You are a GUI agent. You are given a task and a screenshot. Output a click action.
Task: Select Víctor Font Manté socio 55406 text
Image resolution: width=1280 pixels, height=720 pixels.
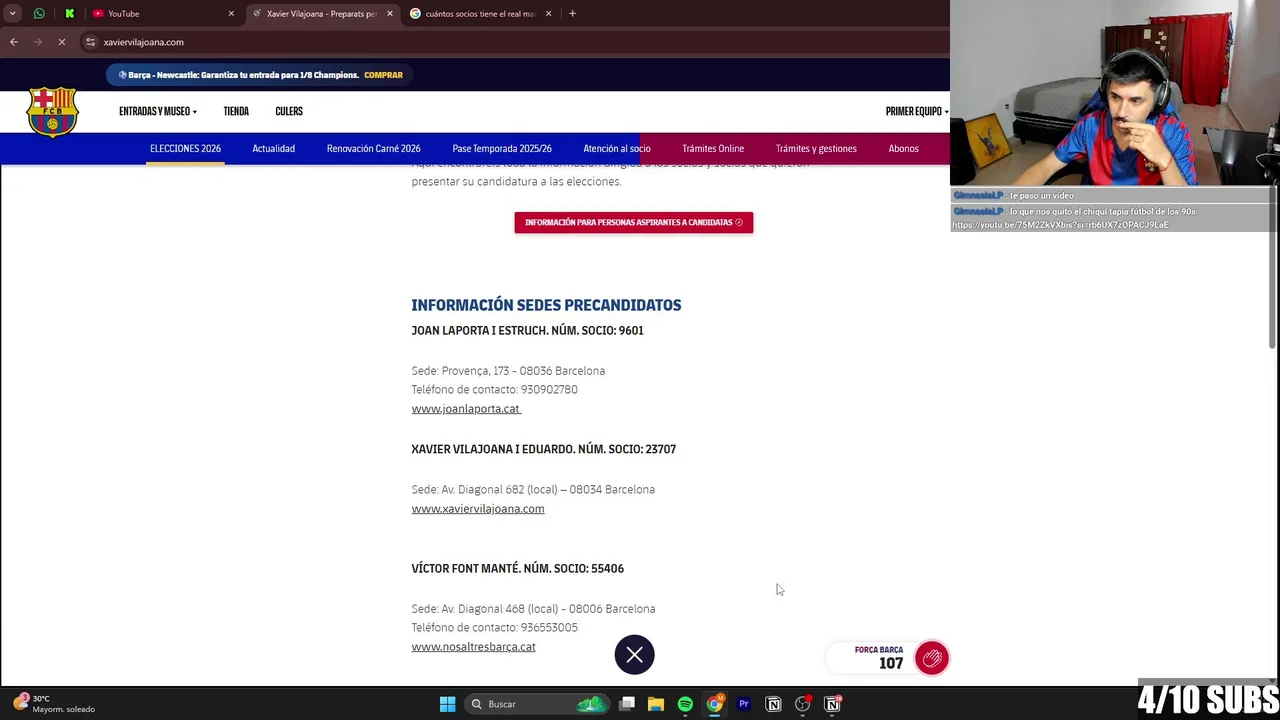[517, 568]
